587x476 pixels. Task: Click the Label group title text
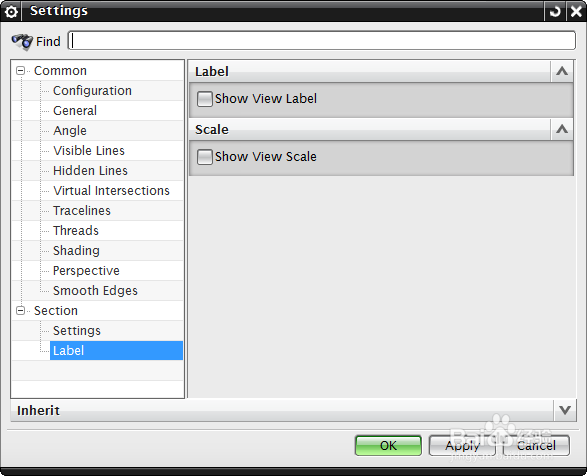click(x=212, y=72)
